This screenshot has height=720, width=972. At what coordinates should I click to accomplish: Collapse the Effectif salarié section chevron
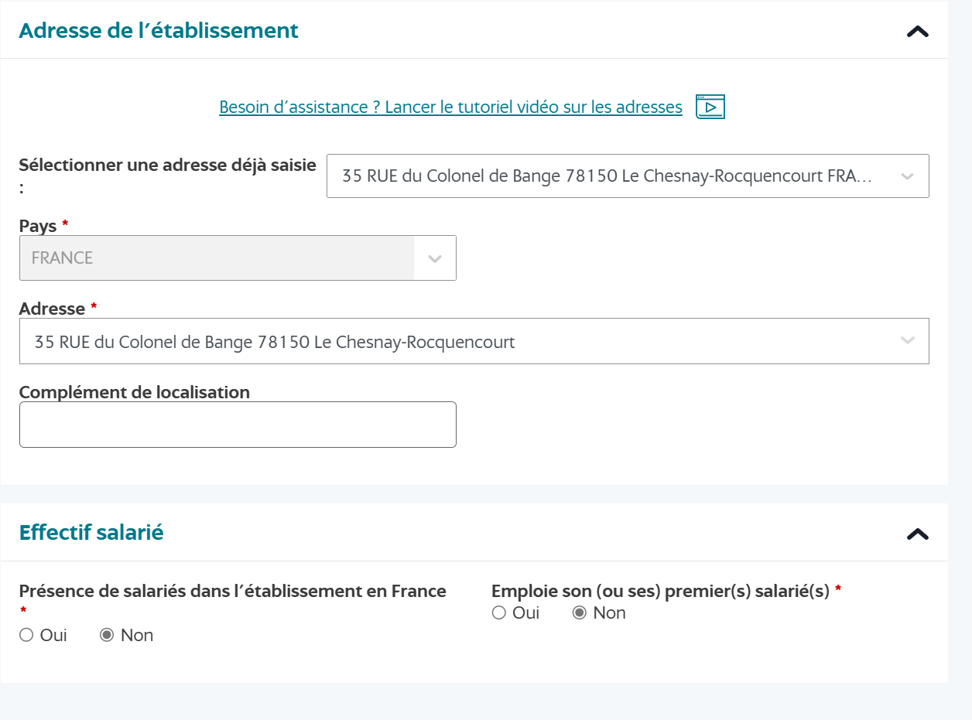(916, 534)
